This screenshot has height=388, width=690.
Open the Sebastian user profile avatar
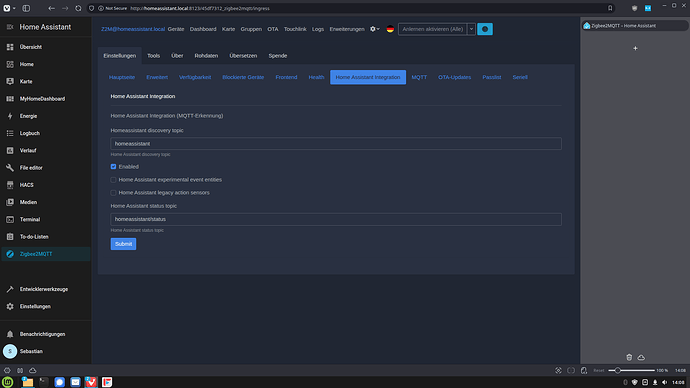(x=10, y=351)
